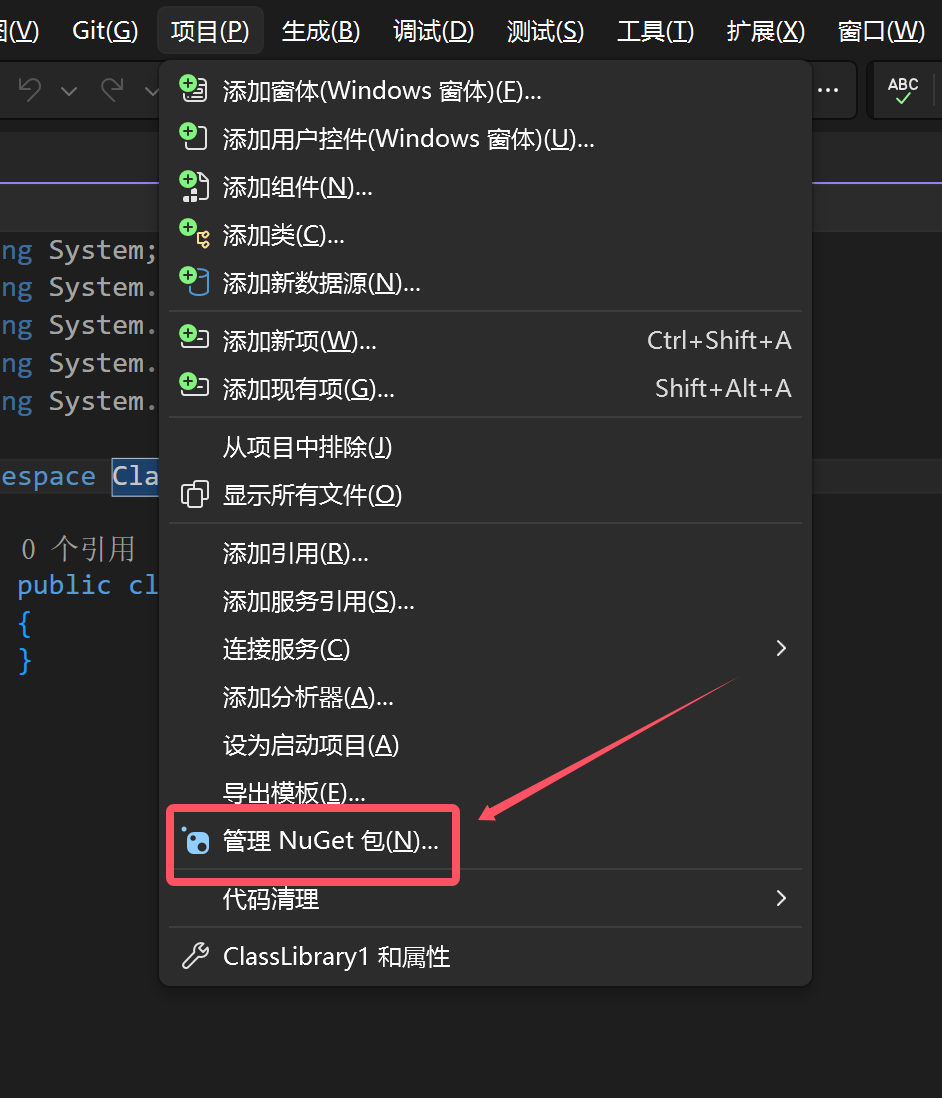942x1098 pixels.
Task: Click the undo arrow in toolbar
Action: (30, 90)
